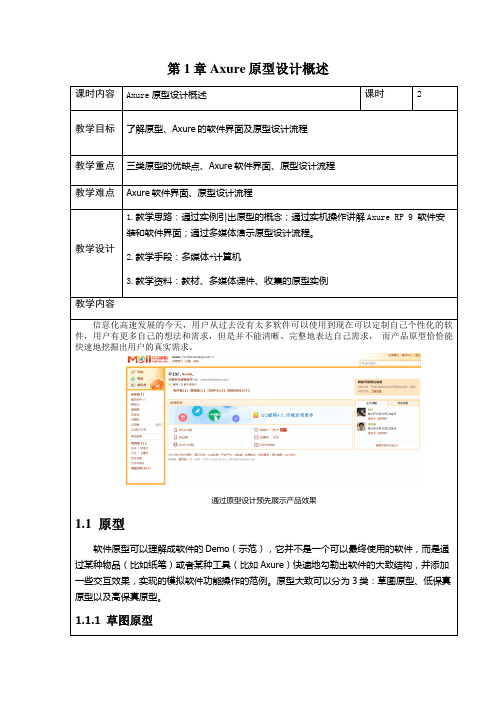Click the line starting with 三类原型的优缺点
This screenshot has width=496, height=702.
click(x=231, y=166)
